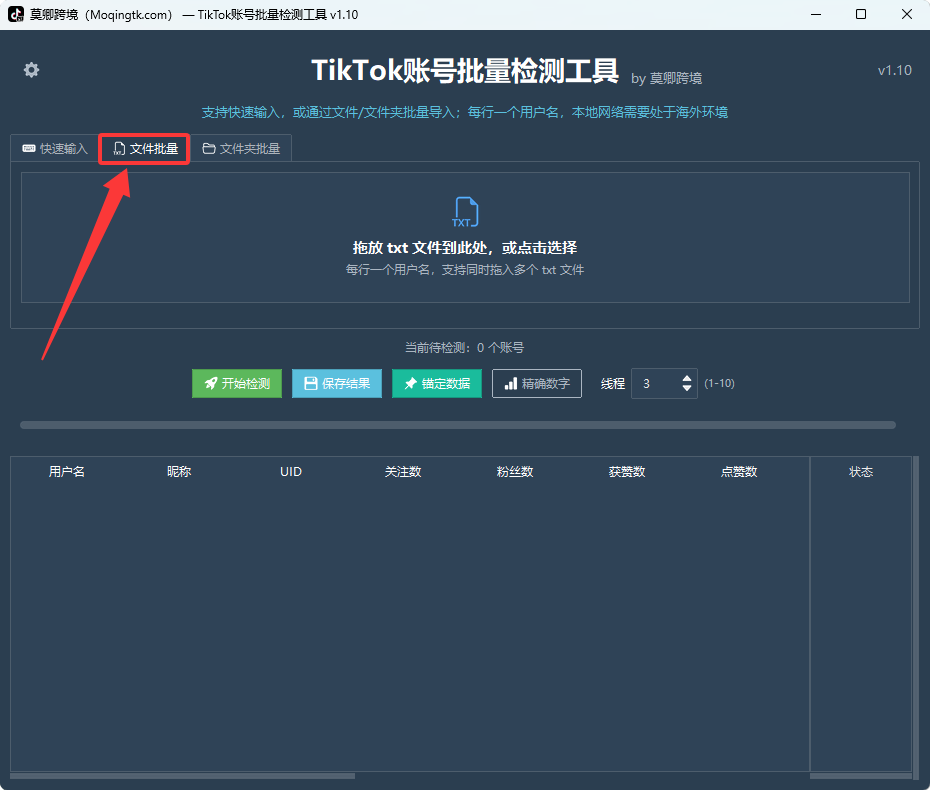Click the 保存结果 button
The image size is (930, 790).
[337, 384]
